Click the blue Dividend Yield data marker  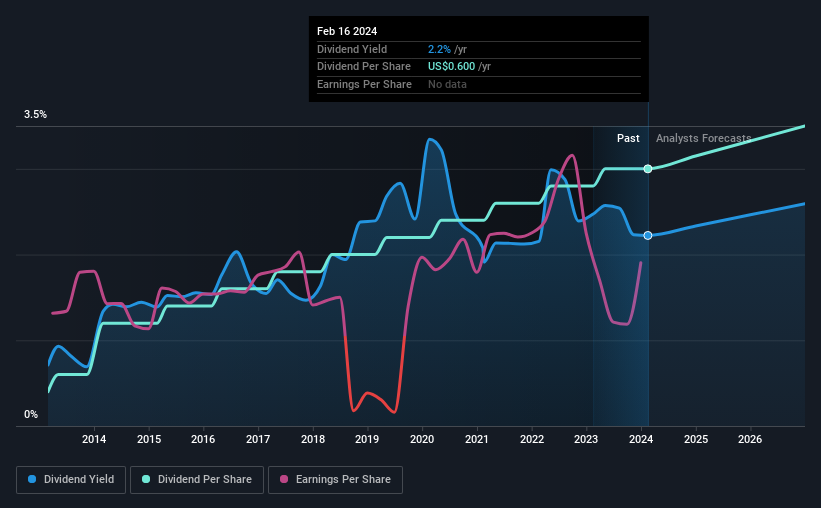click(x=648, y=235)
